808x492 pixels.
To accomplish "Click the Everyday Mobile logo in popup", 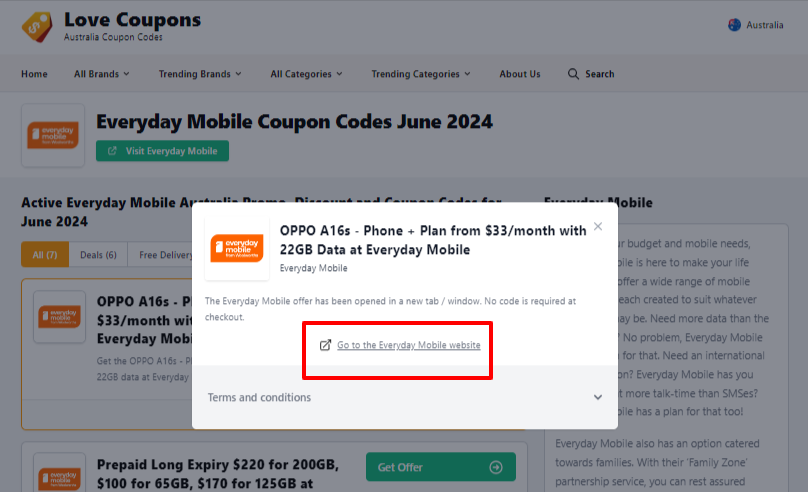I will (237, 248).
